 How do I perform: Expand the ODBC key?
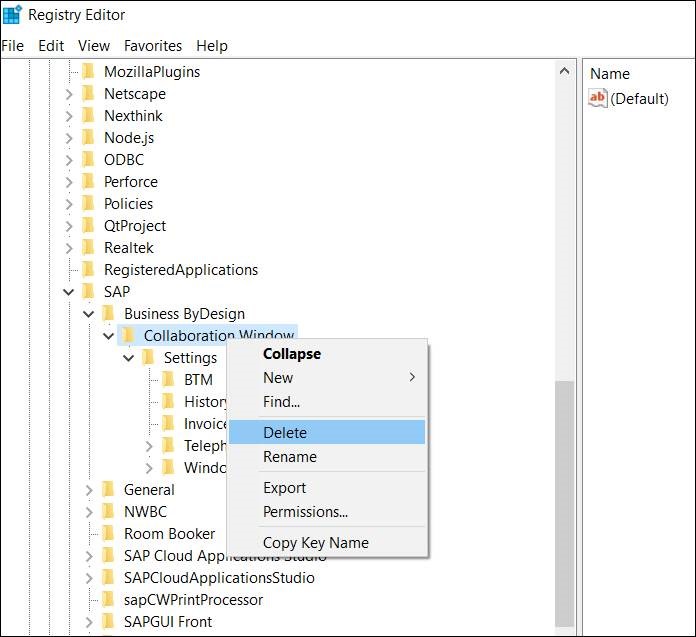(x=69, y=160)
